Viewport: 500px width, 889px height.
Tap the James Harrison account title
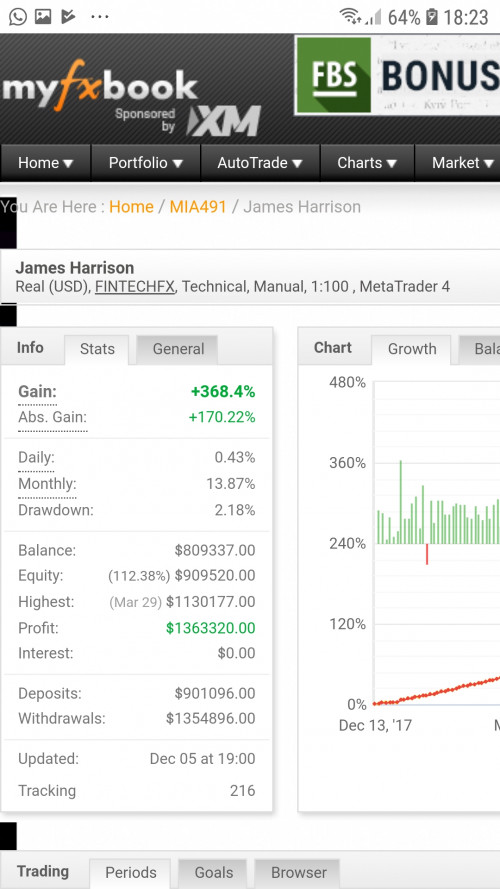click(x=75, y=268)
